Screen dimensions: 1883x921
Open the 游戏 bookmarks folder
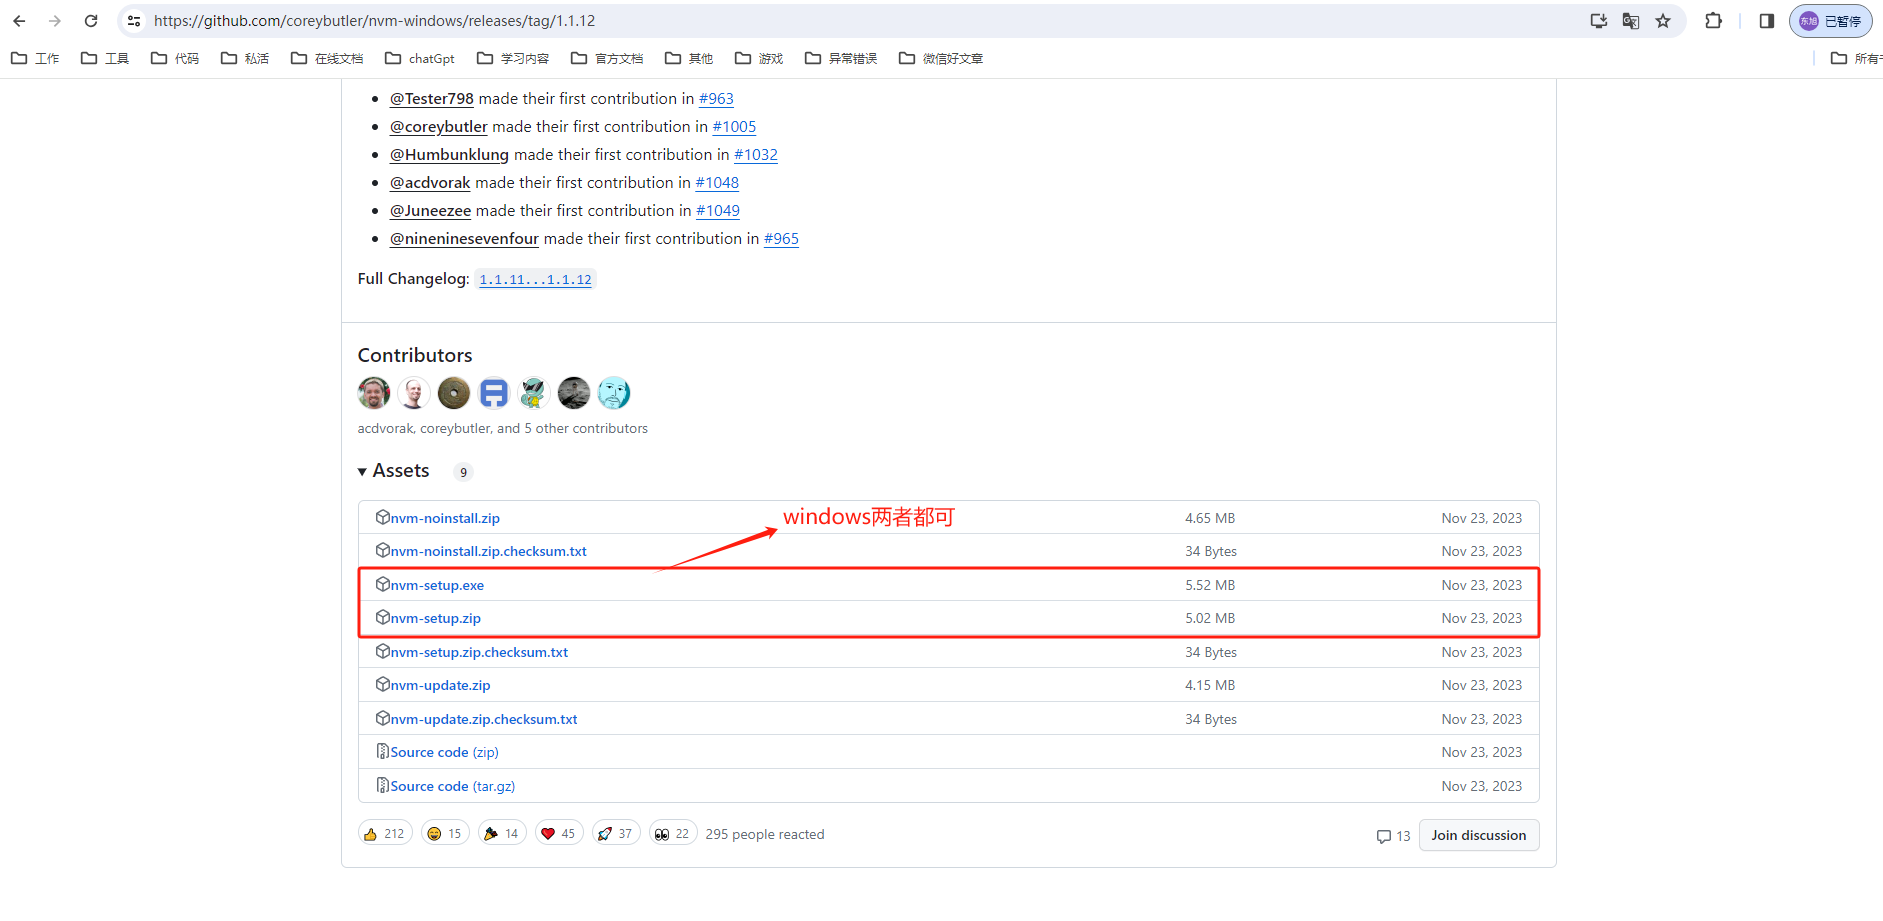[x=758, y=58]
